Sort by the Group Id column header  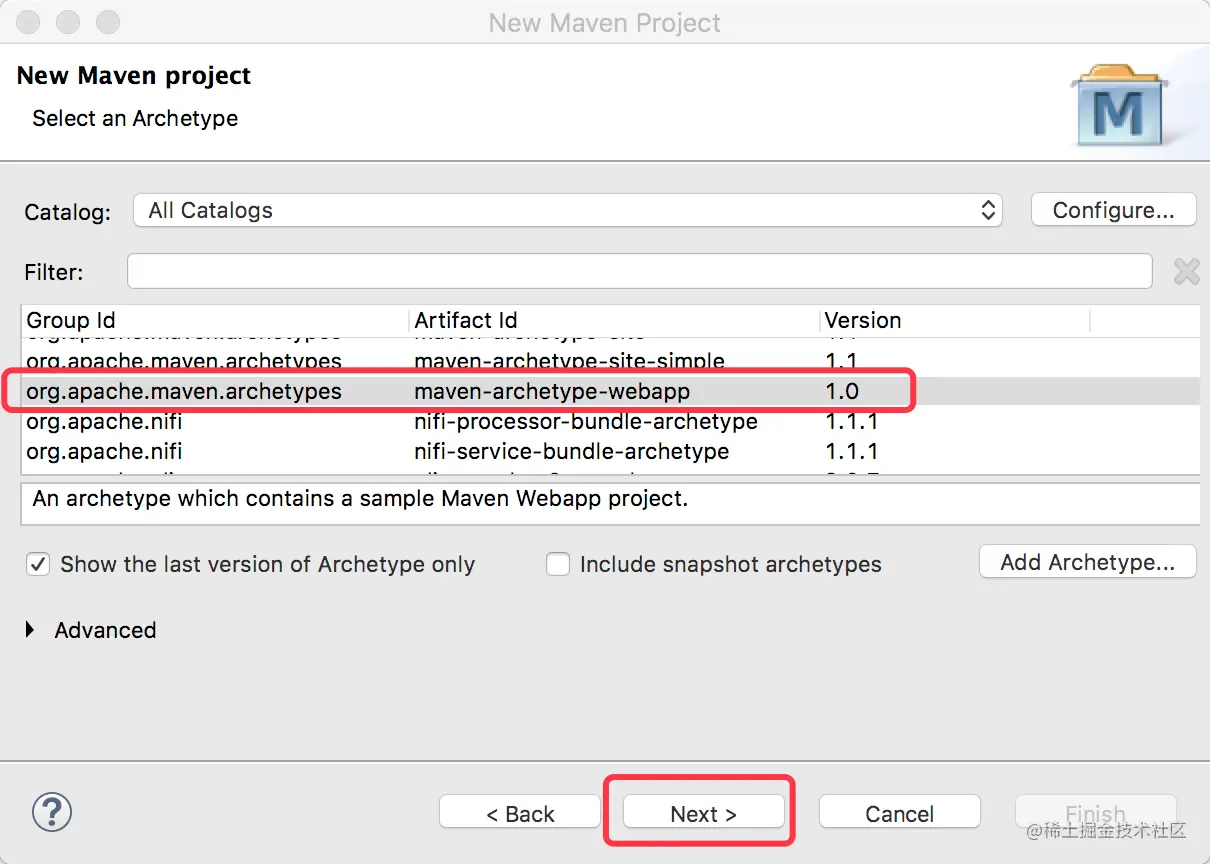click(214, 320)
